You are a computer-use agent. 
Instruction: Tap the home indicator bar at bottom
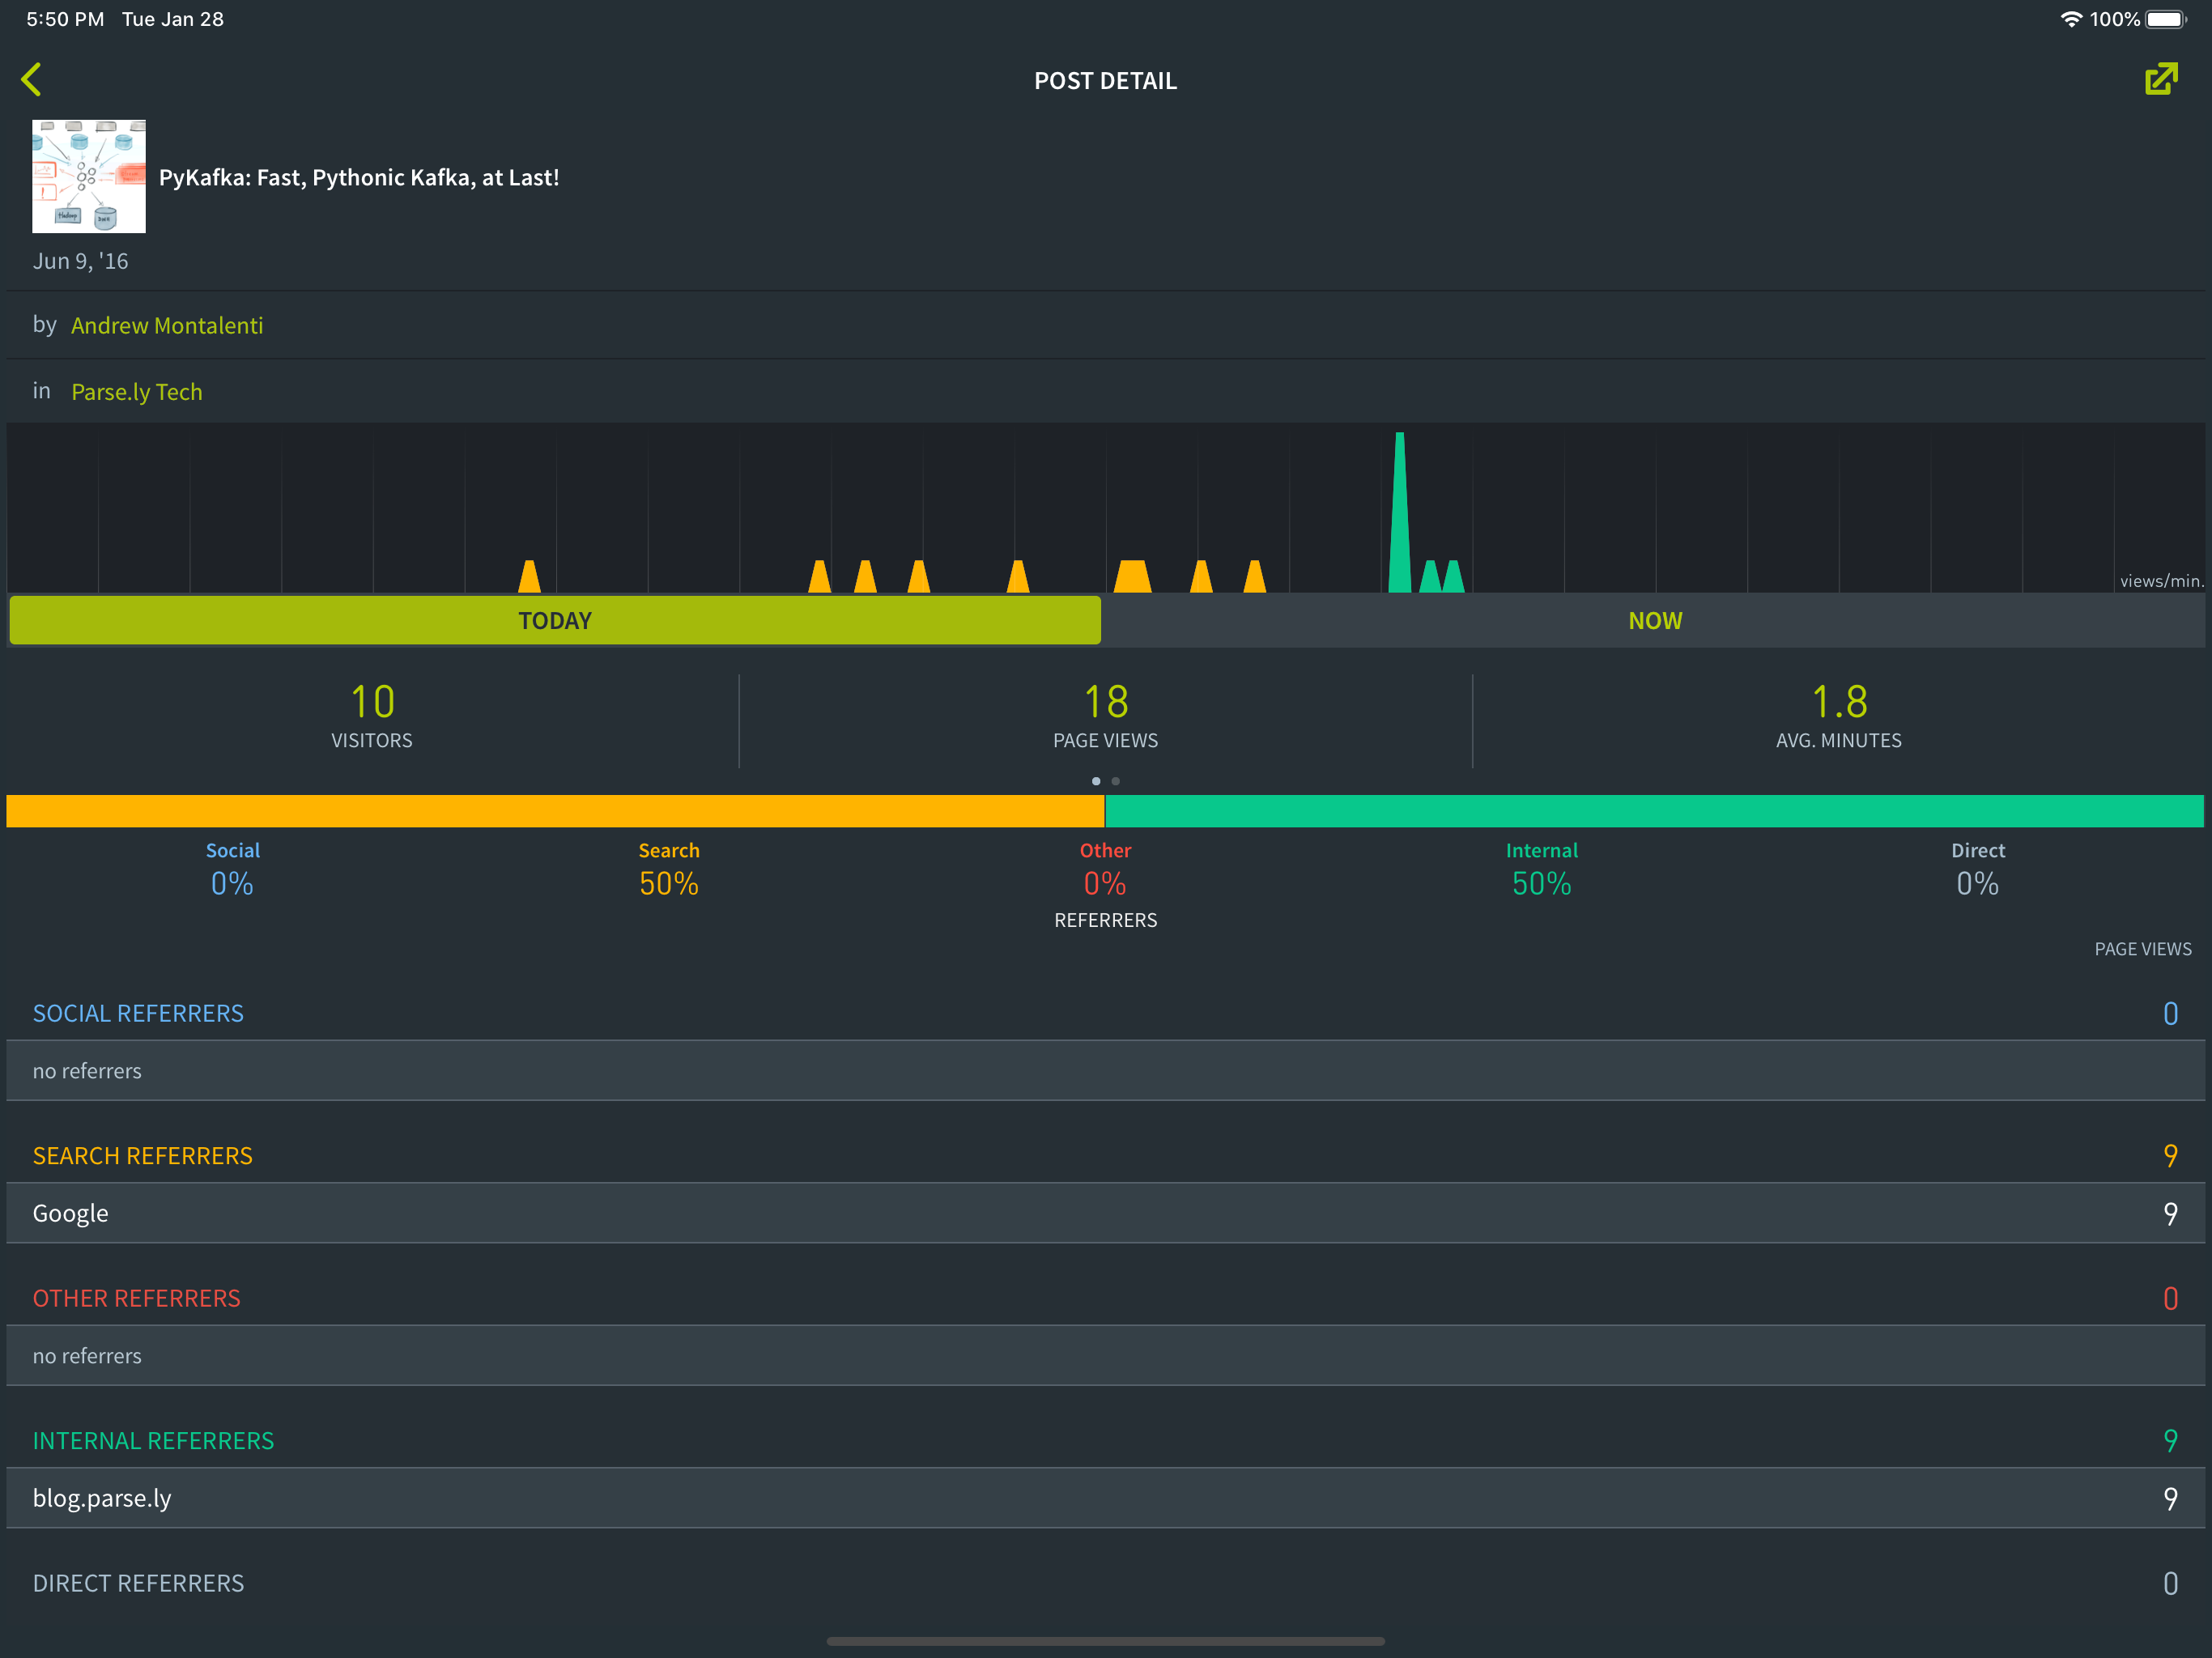[x=1105, y=1641]
